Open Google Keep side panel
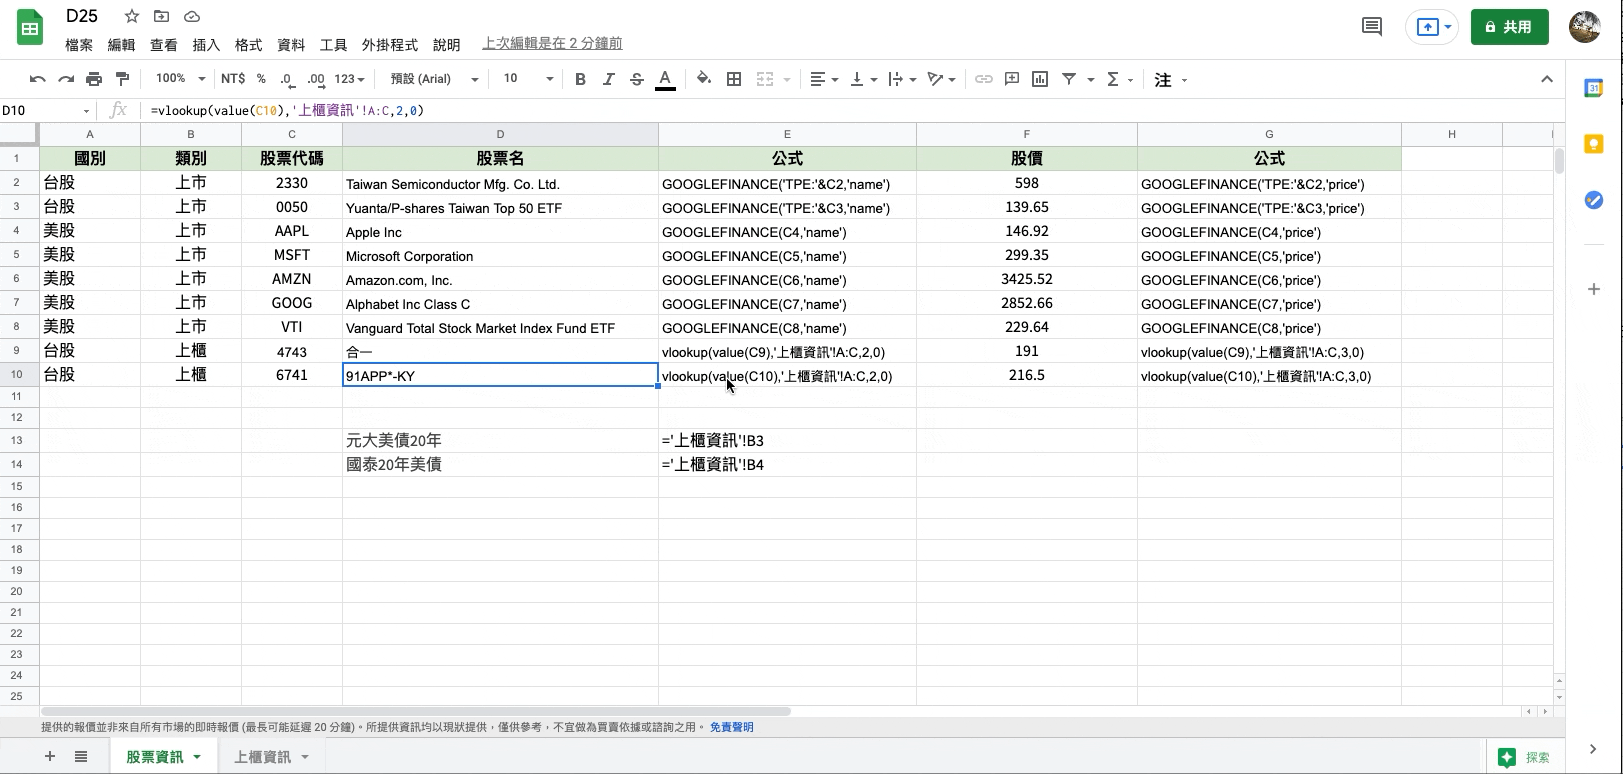1623x774 pixels. pyautogui.click(x=1594, y=145)
